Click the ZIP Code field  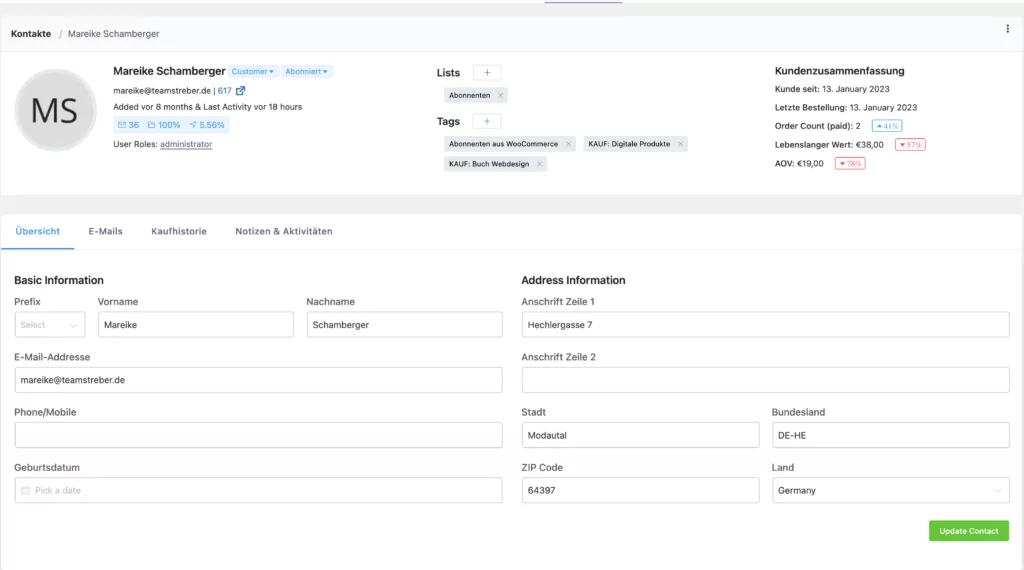click(640, 490)
